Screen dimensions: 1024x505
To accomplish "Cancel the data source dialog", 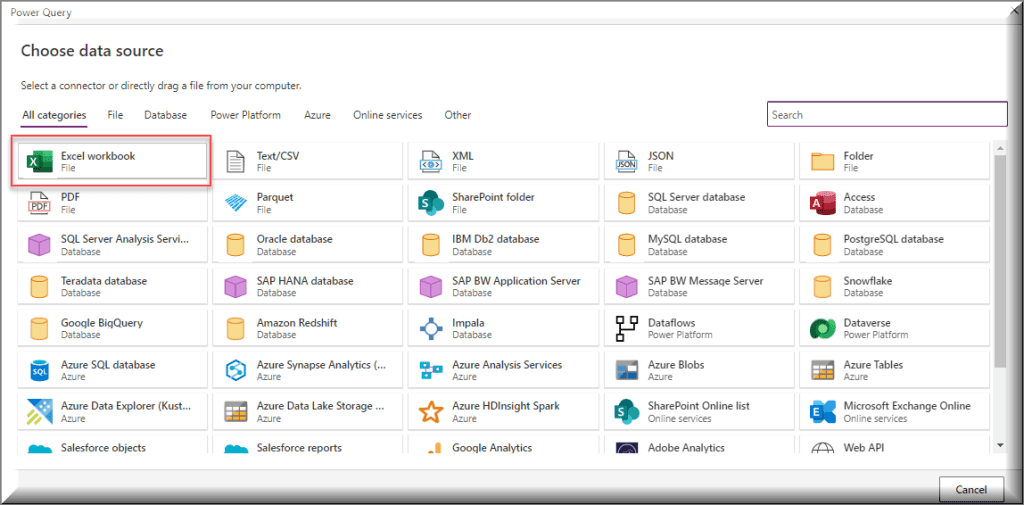I will [x=971, y=489].
